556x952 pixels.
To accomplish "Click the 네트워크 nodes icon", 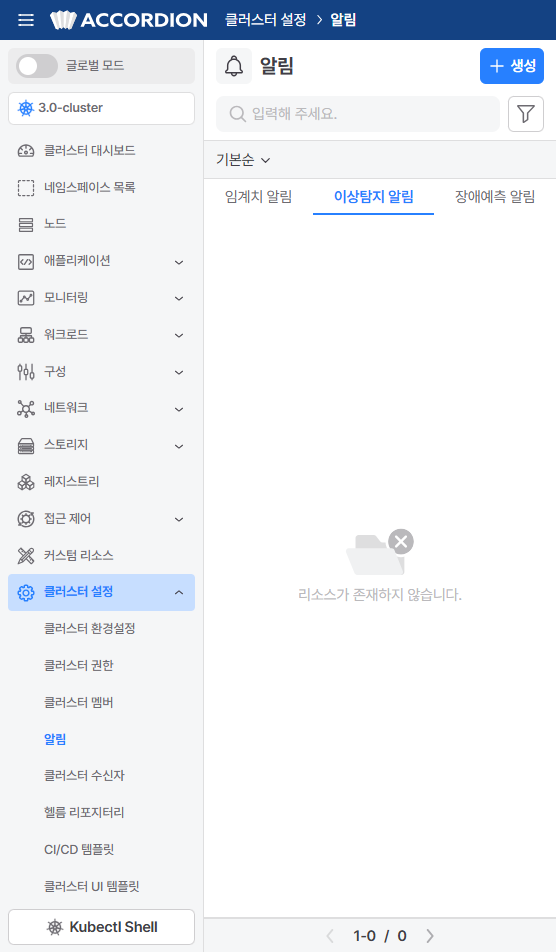I will pyautogui.click(x=25, y=409).
